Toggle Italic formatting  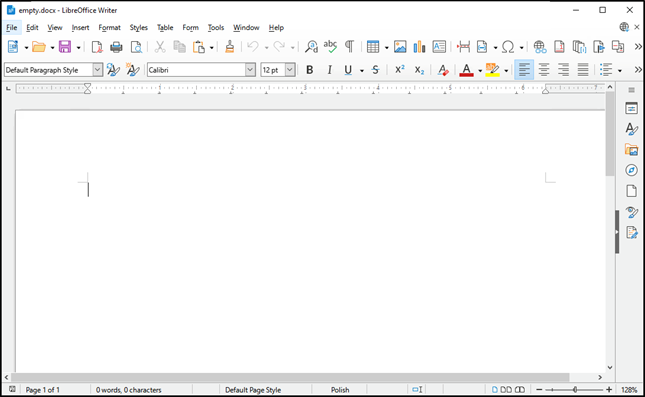(x=329, y=70)
